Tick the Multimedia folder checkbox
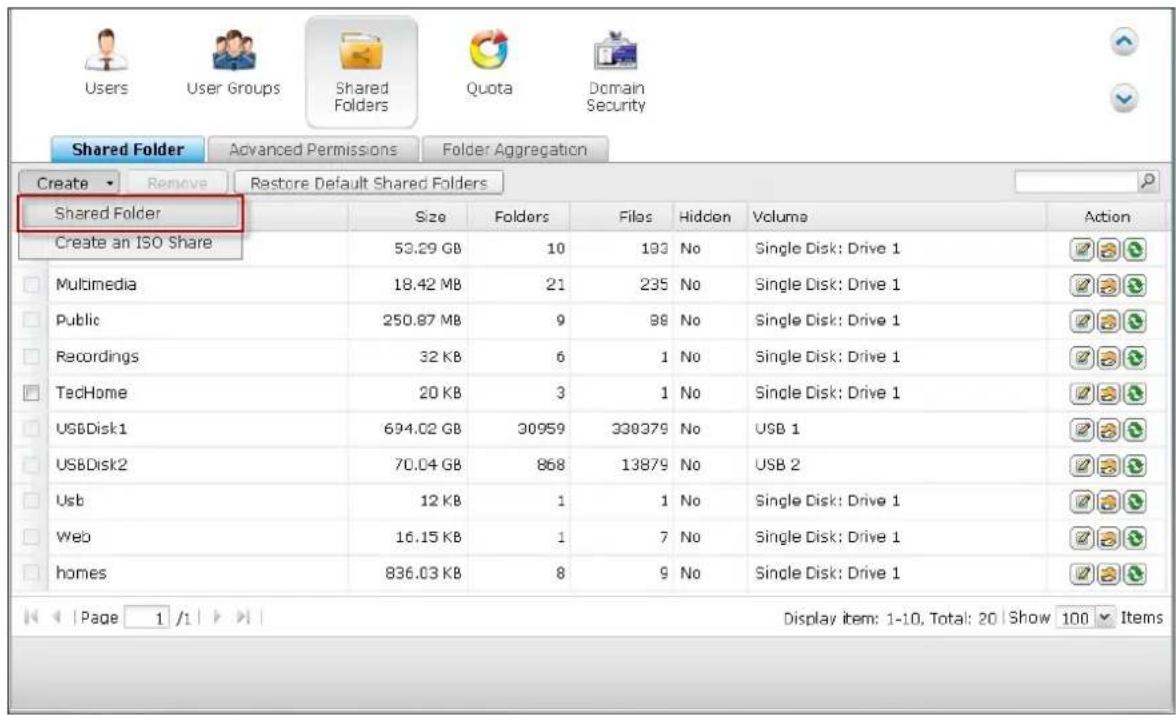Viewport: 1176px width, 715px height. 32,284
